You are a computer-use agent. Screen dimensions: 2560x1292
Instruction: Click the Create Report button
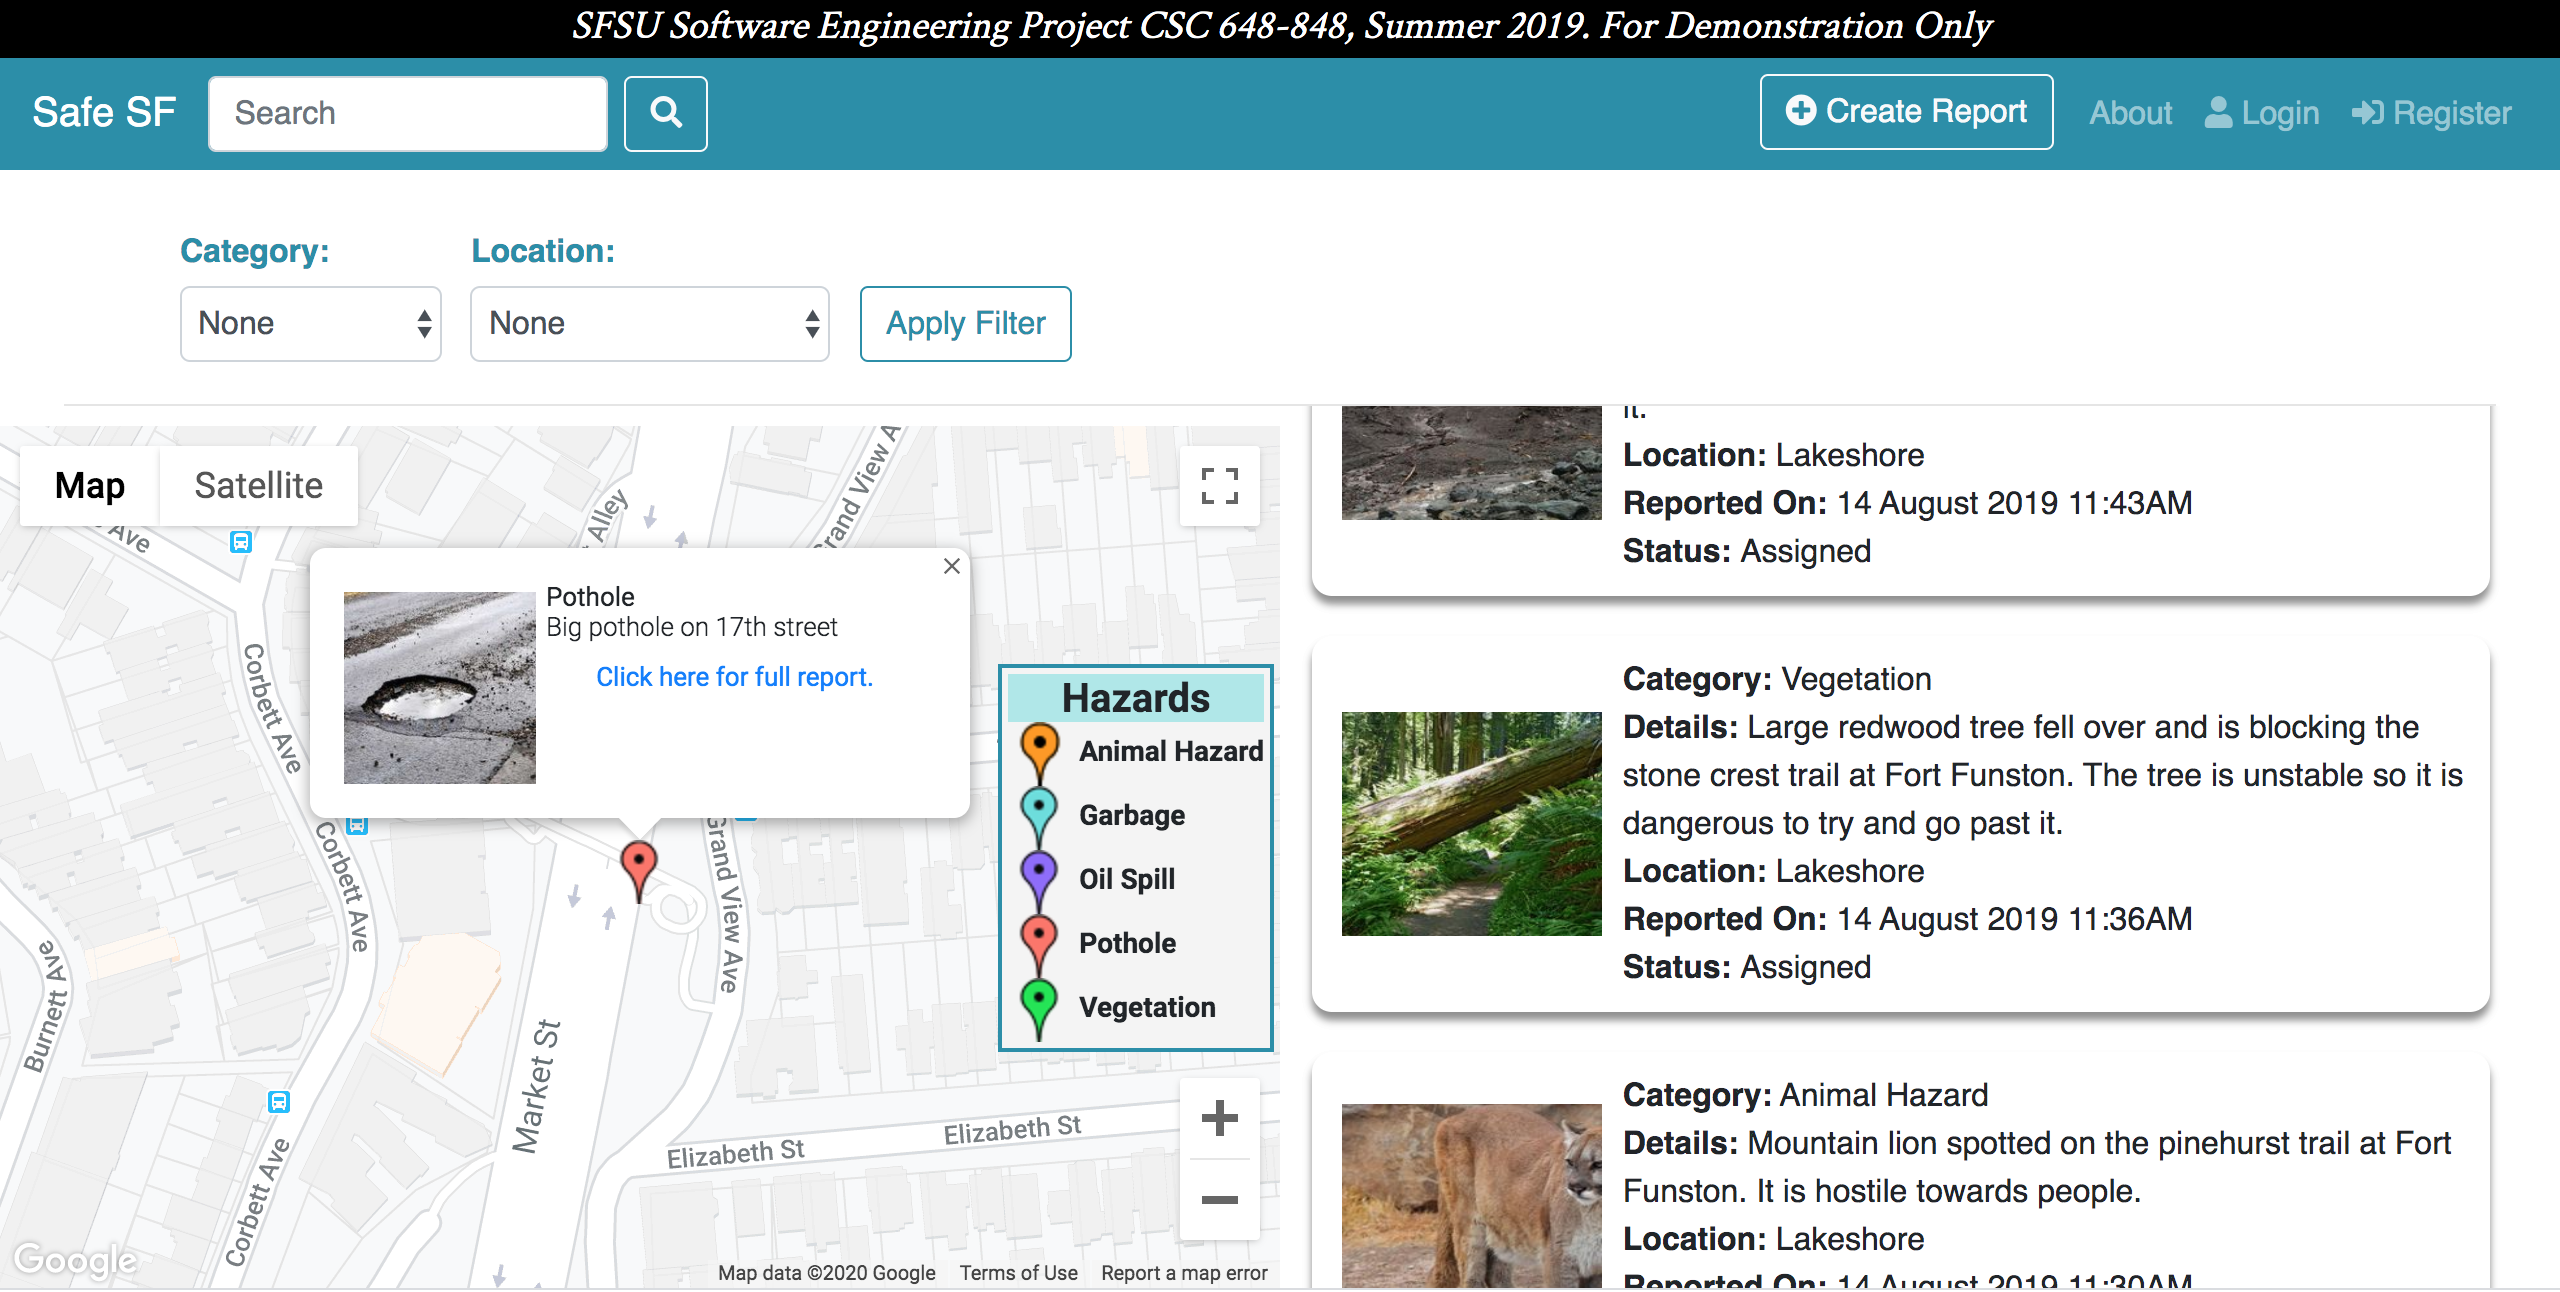click(1907, 112)
